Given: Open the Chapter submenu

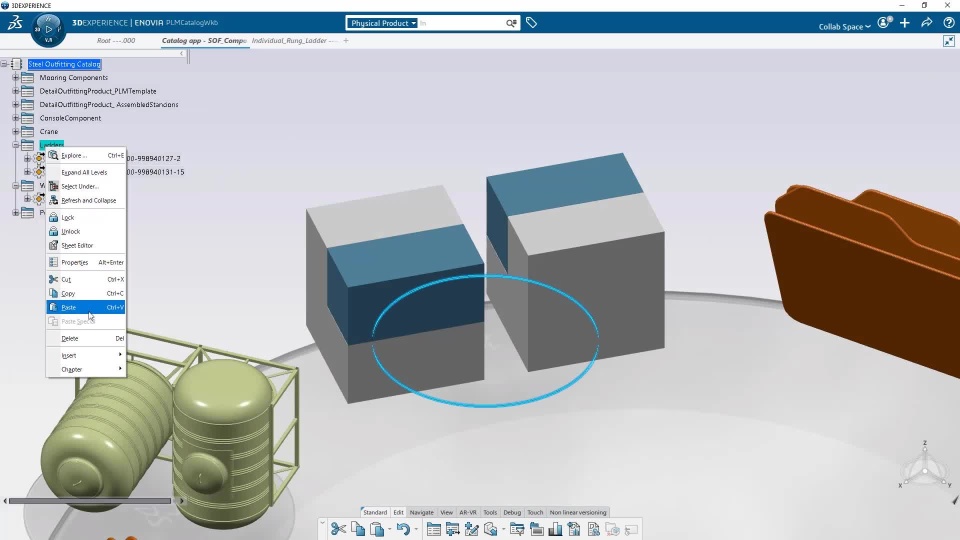Looking at the screenshot, I should [86, 369].
